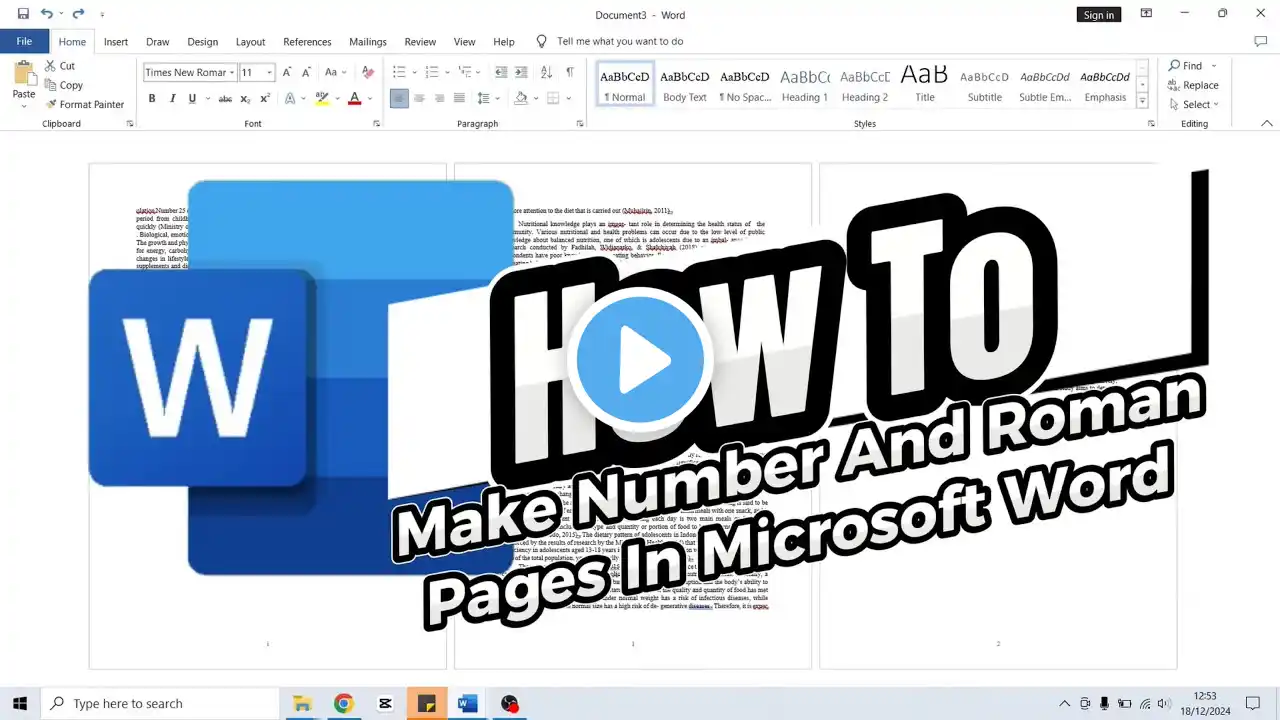Open the Comments icon at top right
Image resolution: width=1280 pixels, height=720 pixels.
(1260, 42)
